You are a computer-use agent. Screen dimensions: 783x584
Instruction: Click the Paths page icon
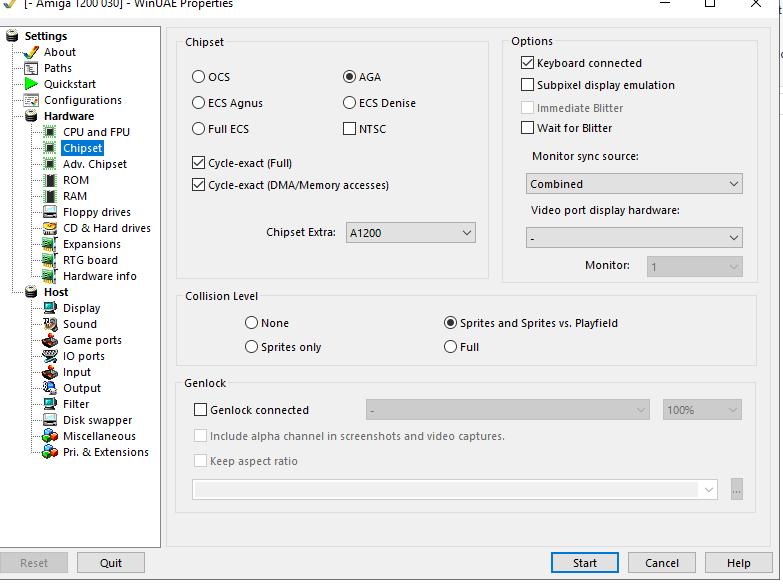click(x=31, y=68)
